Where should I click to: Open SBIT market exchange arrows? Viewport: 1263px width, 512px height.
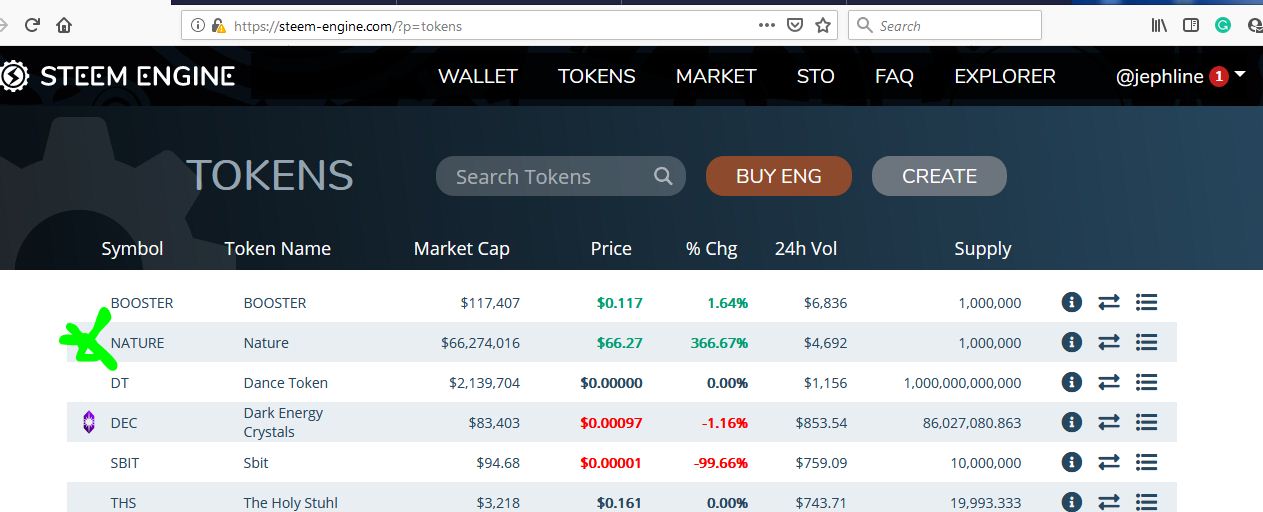coord(1108,462)
